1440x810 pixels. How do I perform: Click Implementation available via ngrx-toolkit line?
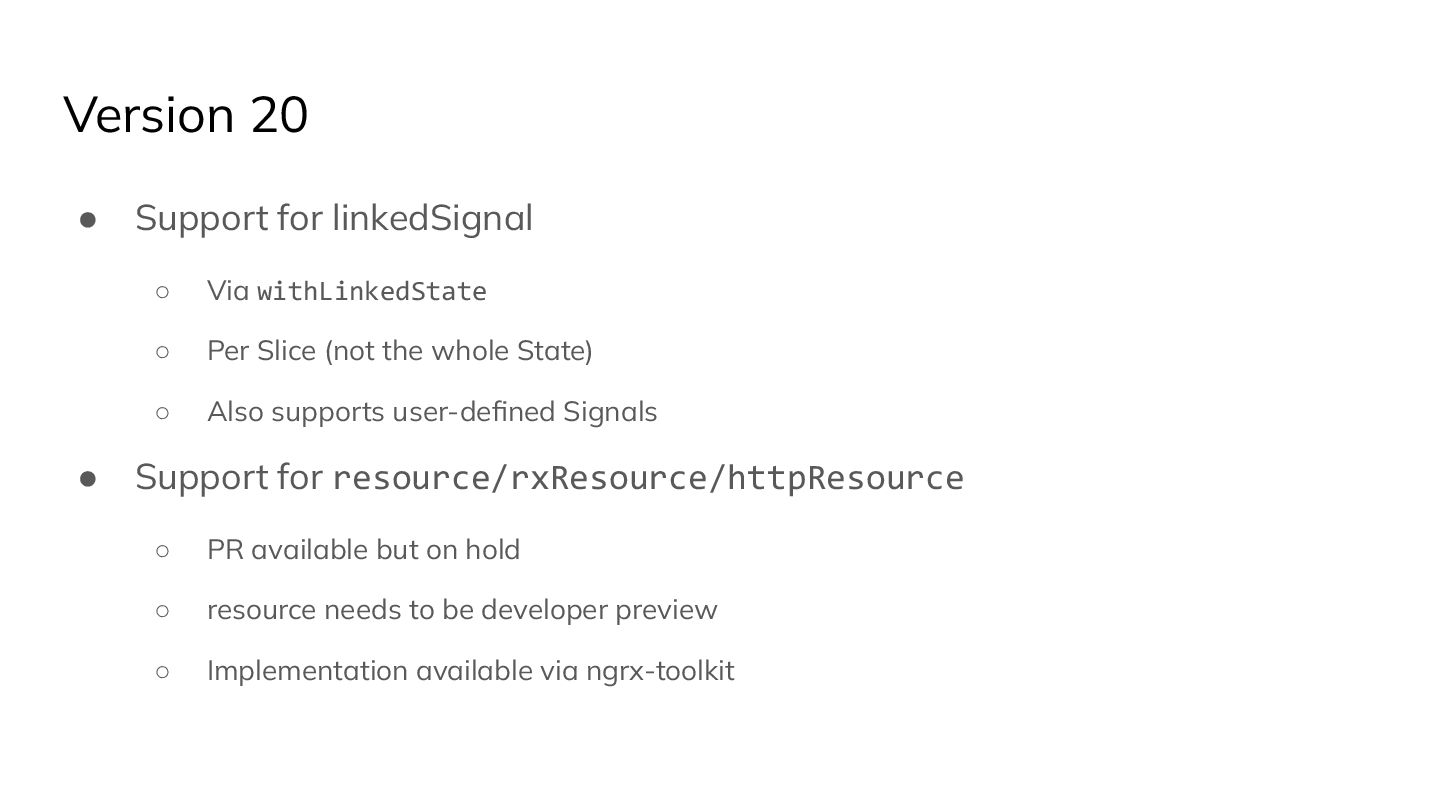pyautogui.click(x=470, y=670)
